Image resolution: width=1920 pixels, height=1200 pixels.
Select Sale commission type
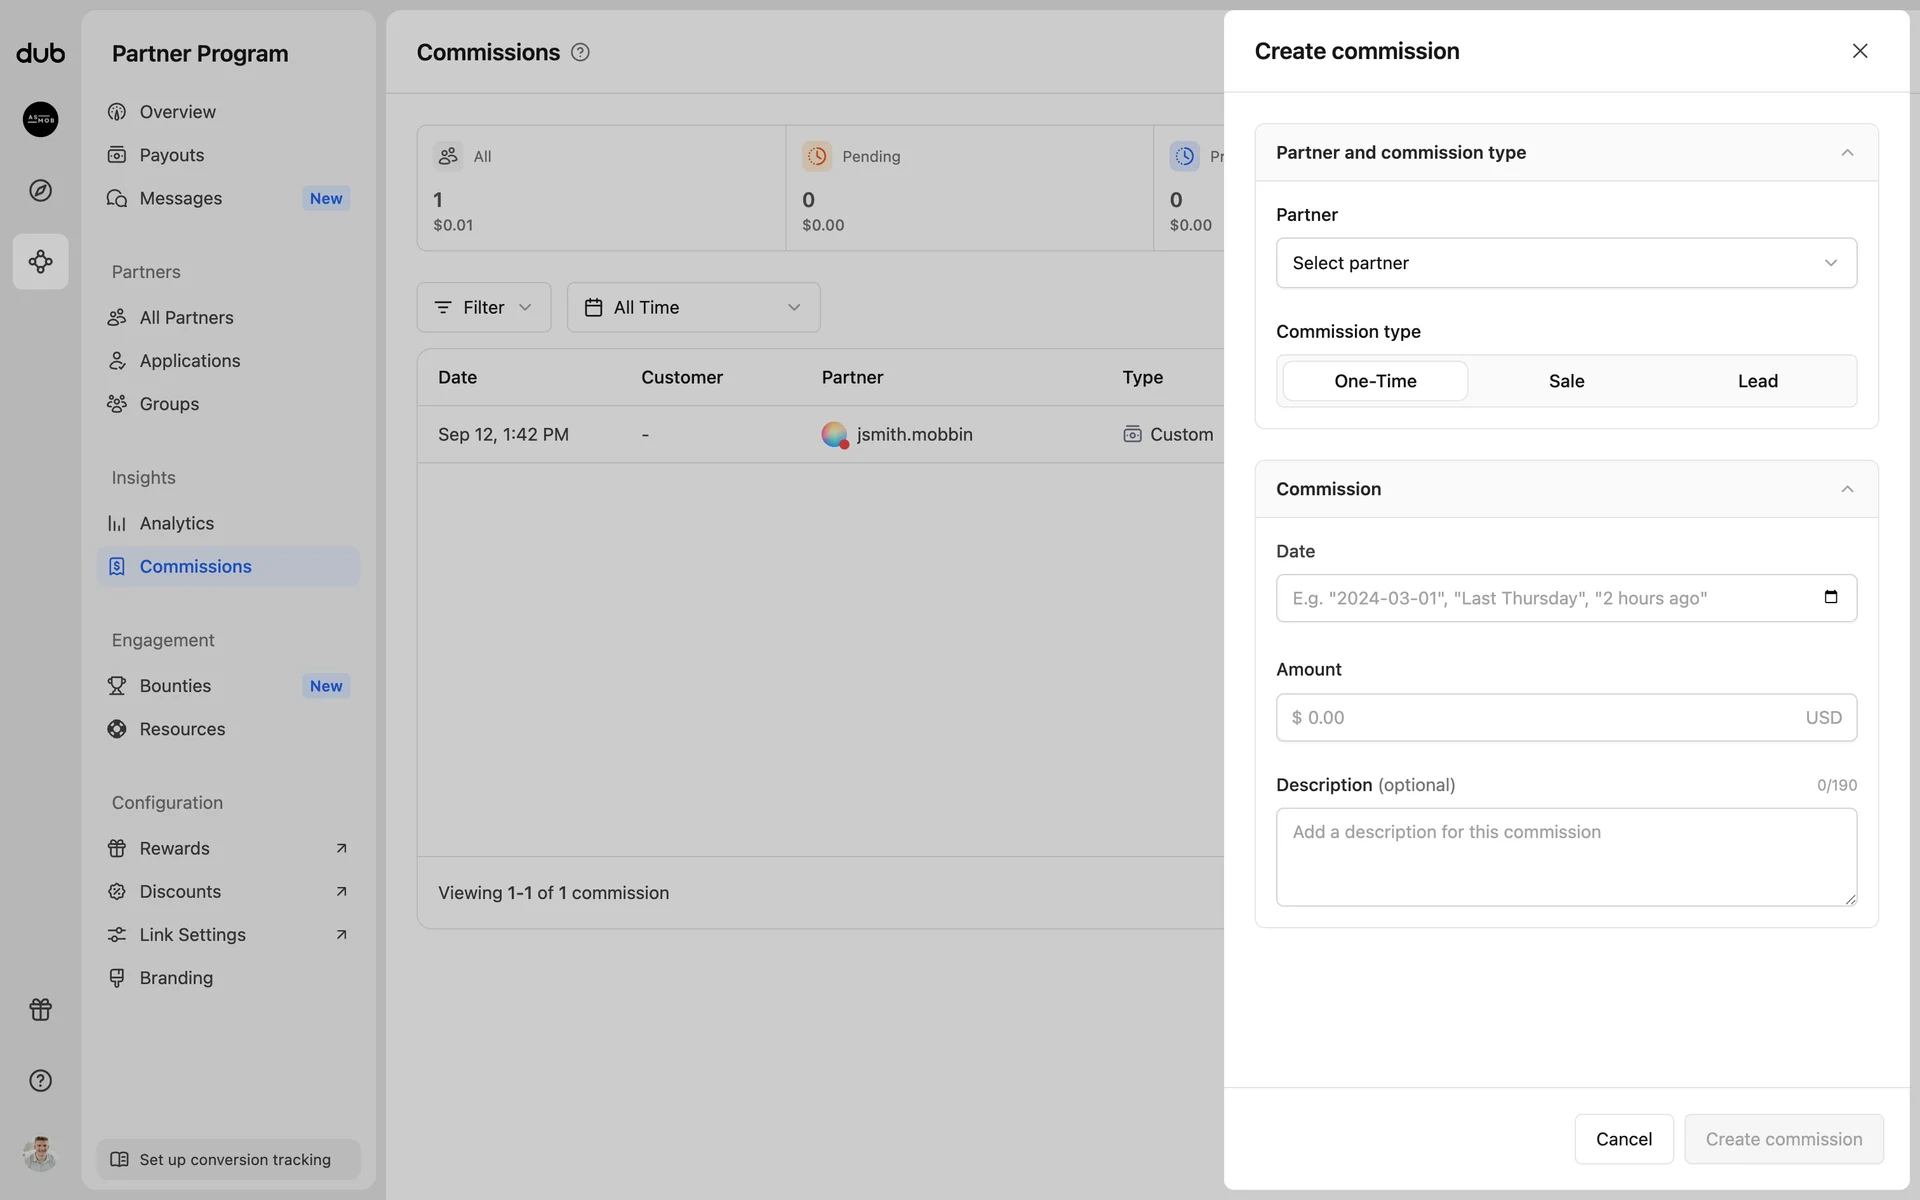(1566, 381)
